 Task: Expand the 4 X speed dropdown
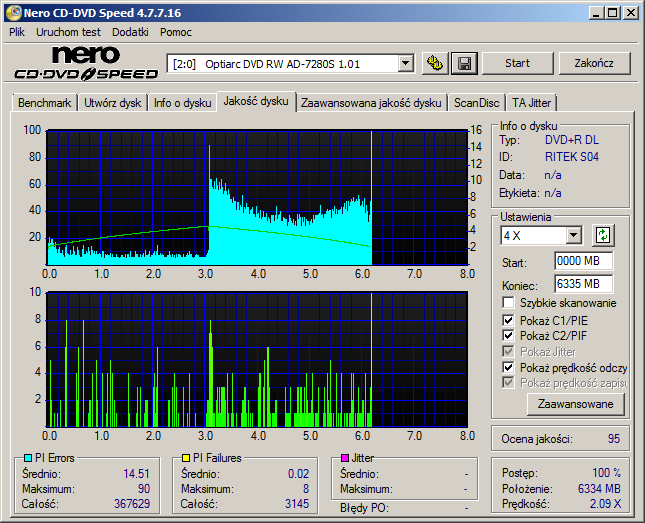coord(573,236)
